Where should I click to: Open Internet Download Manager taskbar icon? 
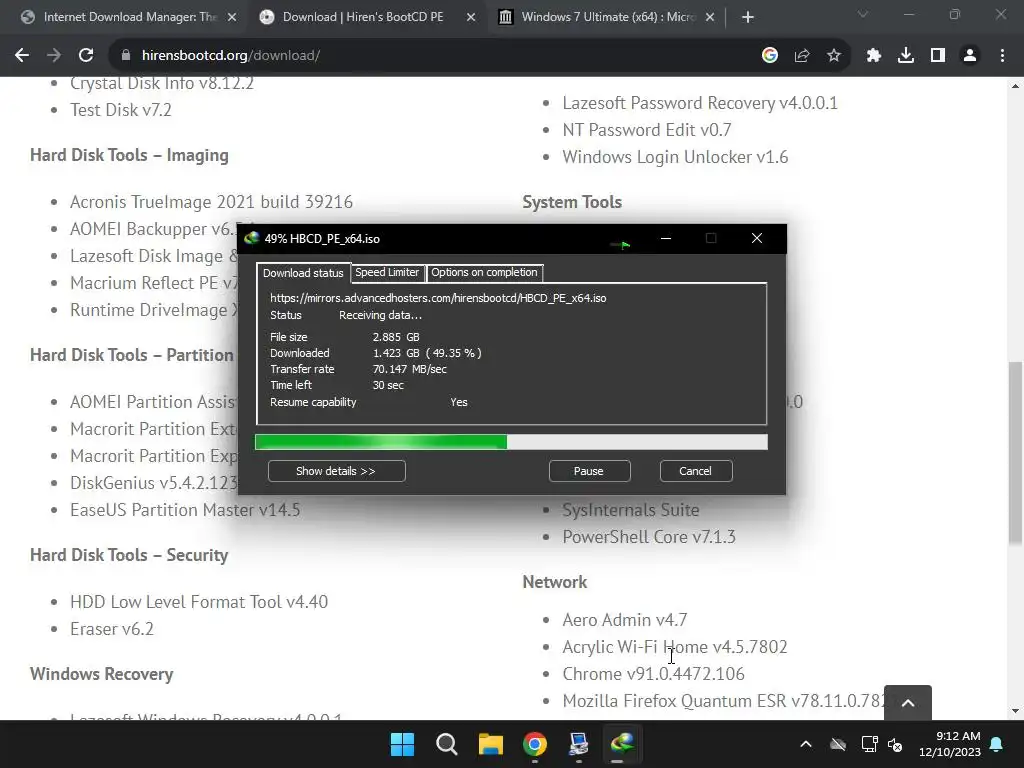tap(622, 744)
